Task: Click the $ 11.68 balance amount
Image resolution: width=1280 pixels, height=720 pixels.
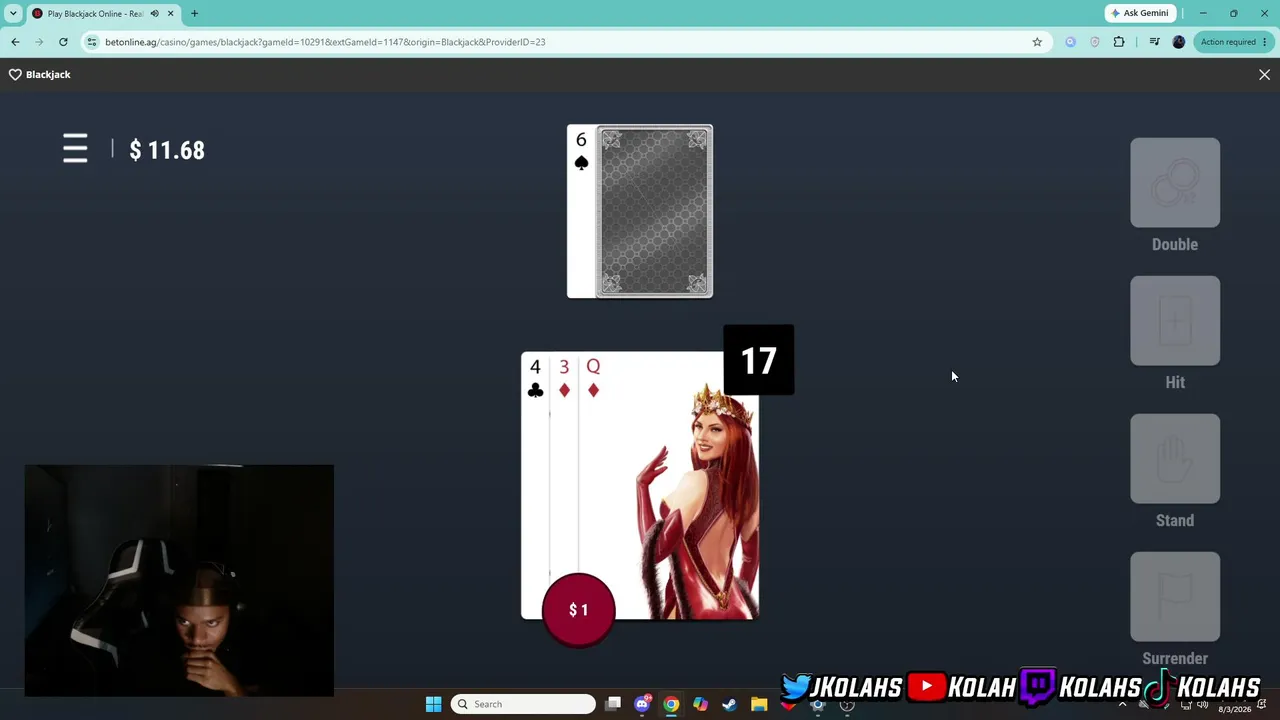Action: pyautogui.click(x=167, y=150)
